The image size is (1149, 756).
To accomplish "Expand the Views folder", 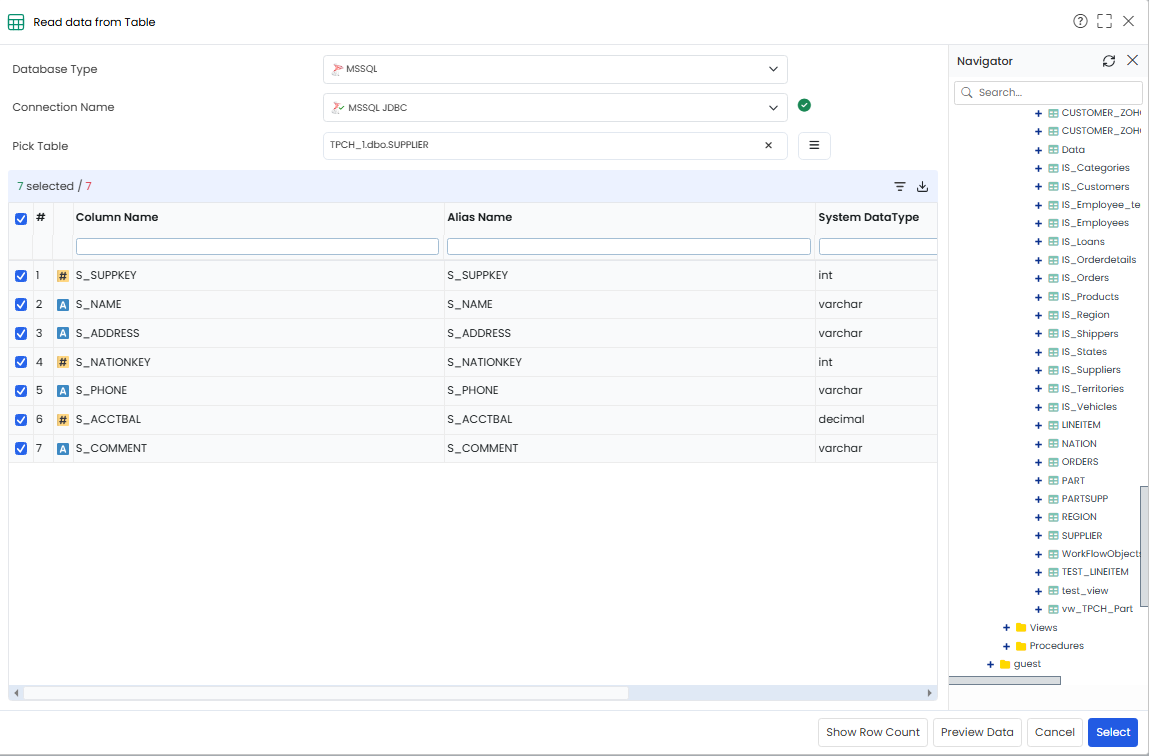I will point(1006,628).
